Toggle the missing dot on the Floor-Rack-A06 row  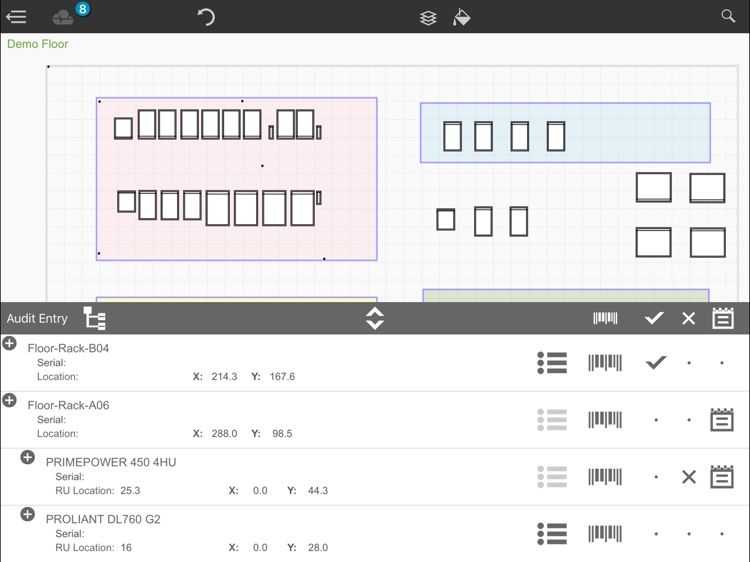click(689, 420)
